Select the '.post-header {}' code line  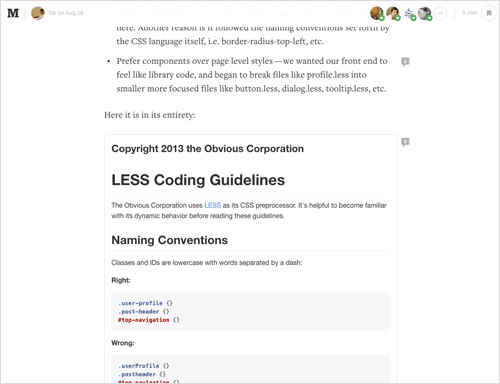(x=144, y=311)
